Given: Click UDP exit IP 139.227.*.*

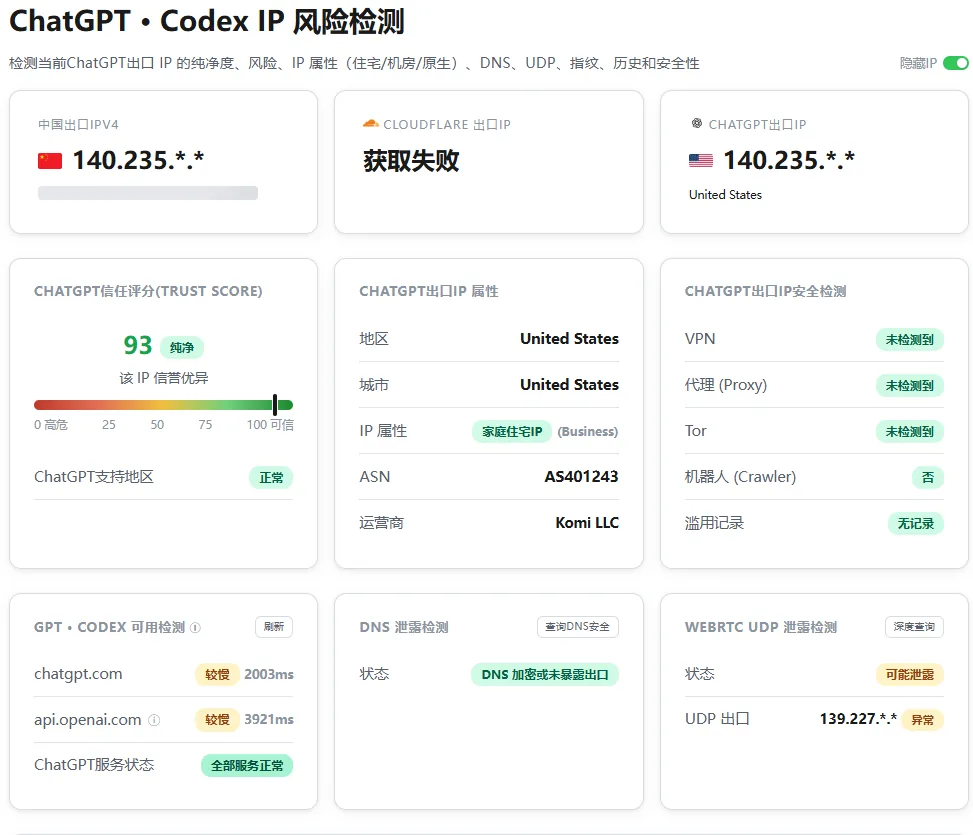Looking at the screenshot, I should coord(858,719).
